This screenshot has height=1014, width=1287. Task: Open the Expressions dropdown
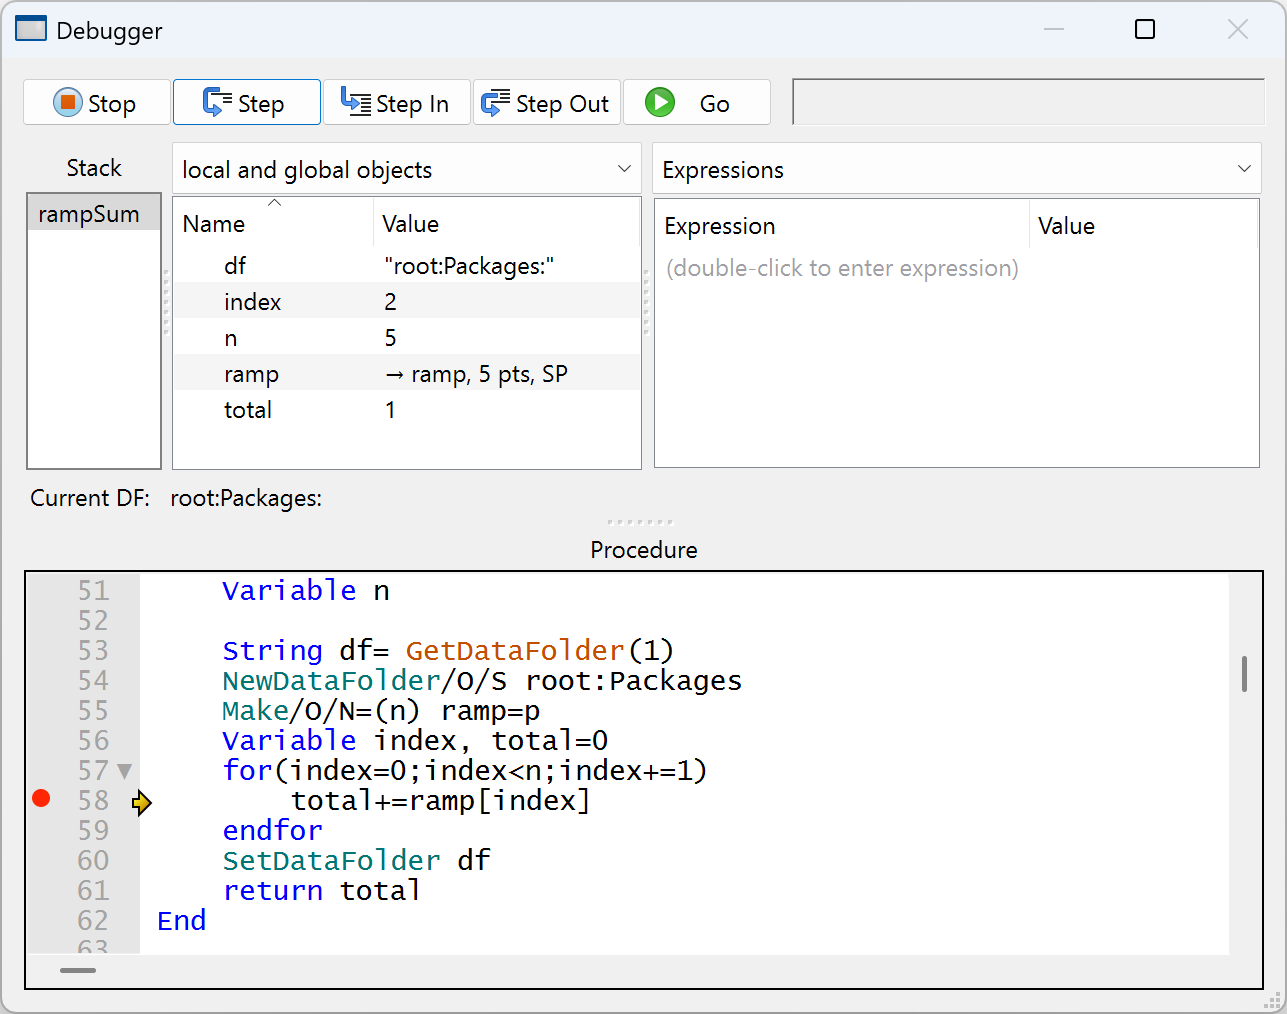956,170
